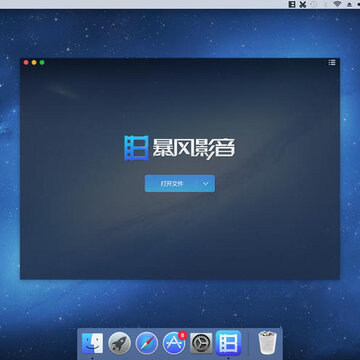Screen dimensions: 360x360
Task: Open the Wi-Fi menu bar icon
Action: (x=337, y=4)
